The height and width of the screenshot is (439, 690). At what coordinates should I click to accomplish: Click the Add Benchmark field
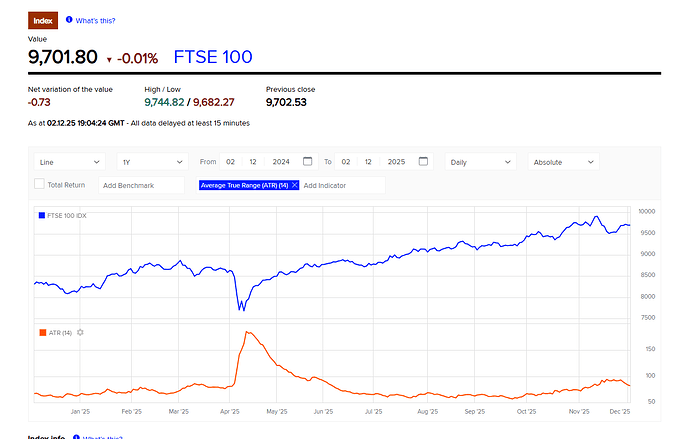click(x=141, y=185)
